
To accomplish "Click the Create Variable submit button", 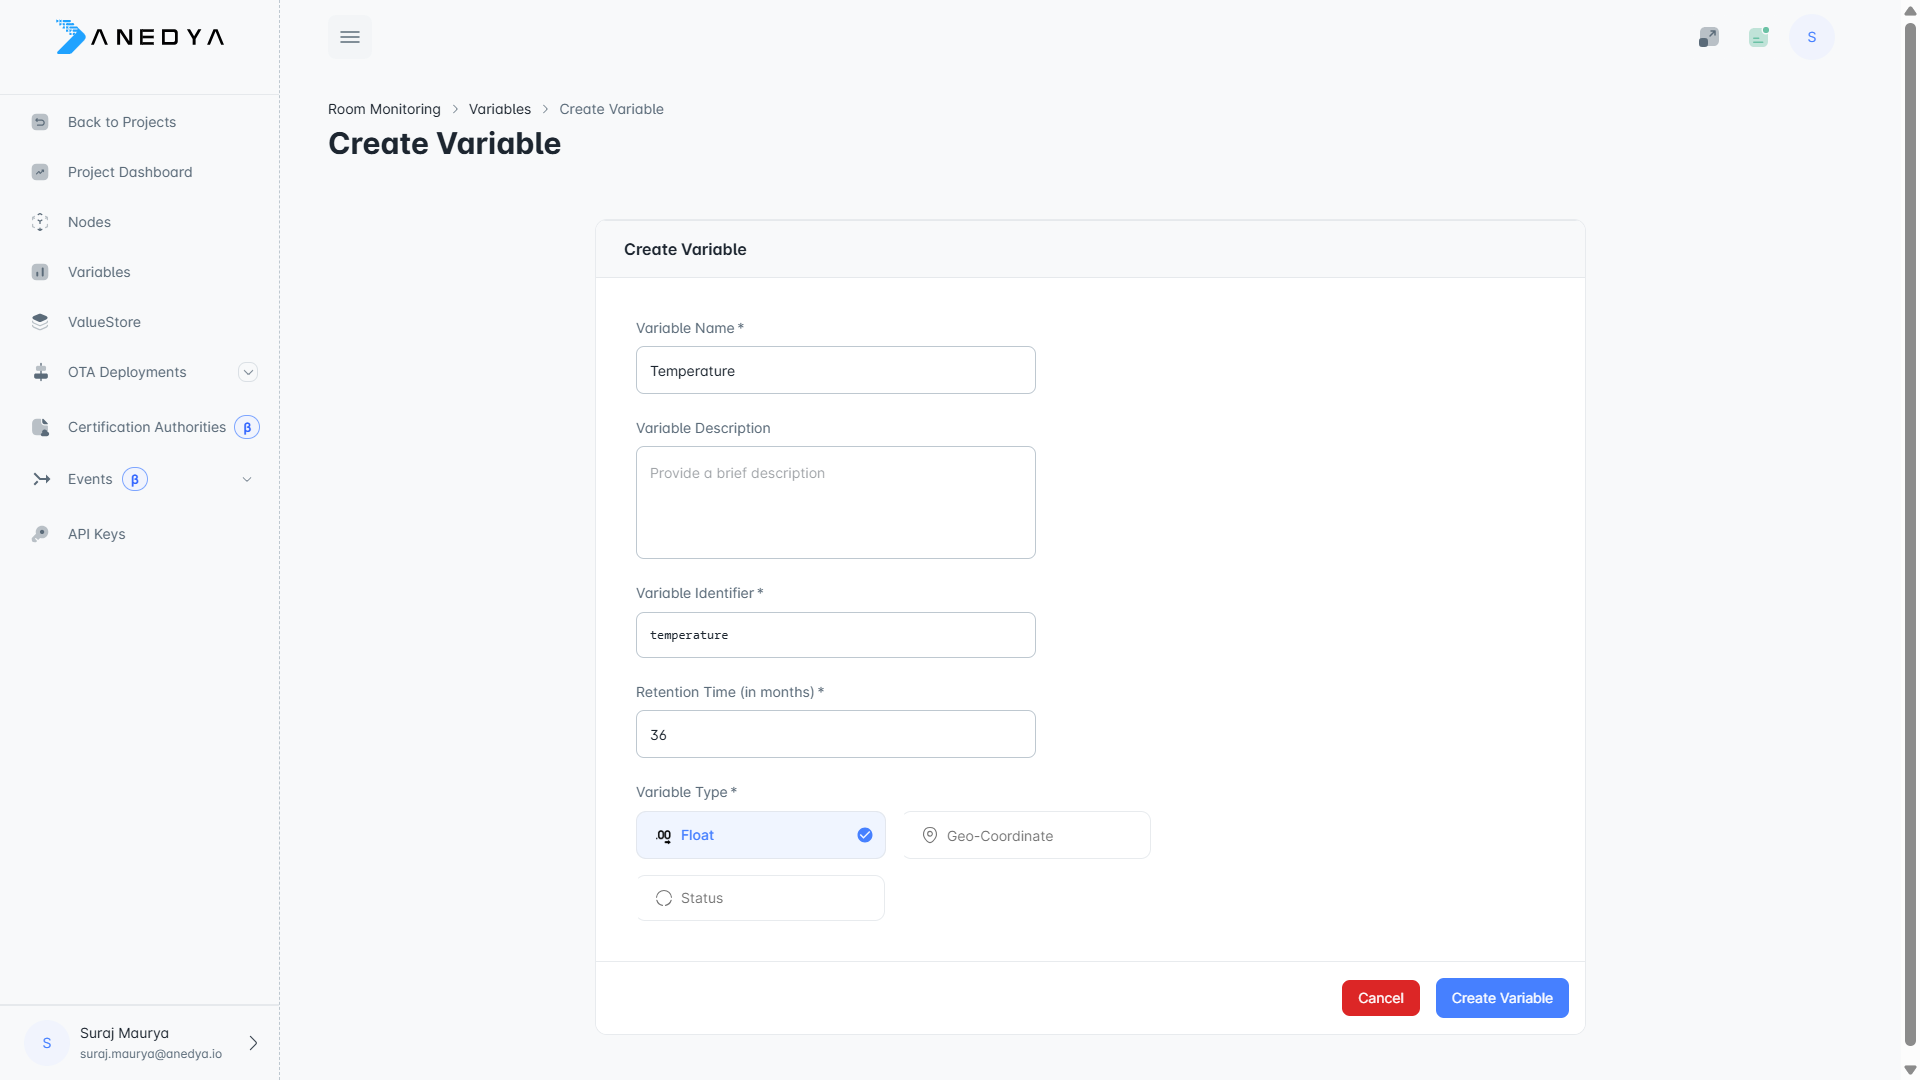I will tap(1501, 998).
